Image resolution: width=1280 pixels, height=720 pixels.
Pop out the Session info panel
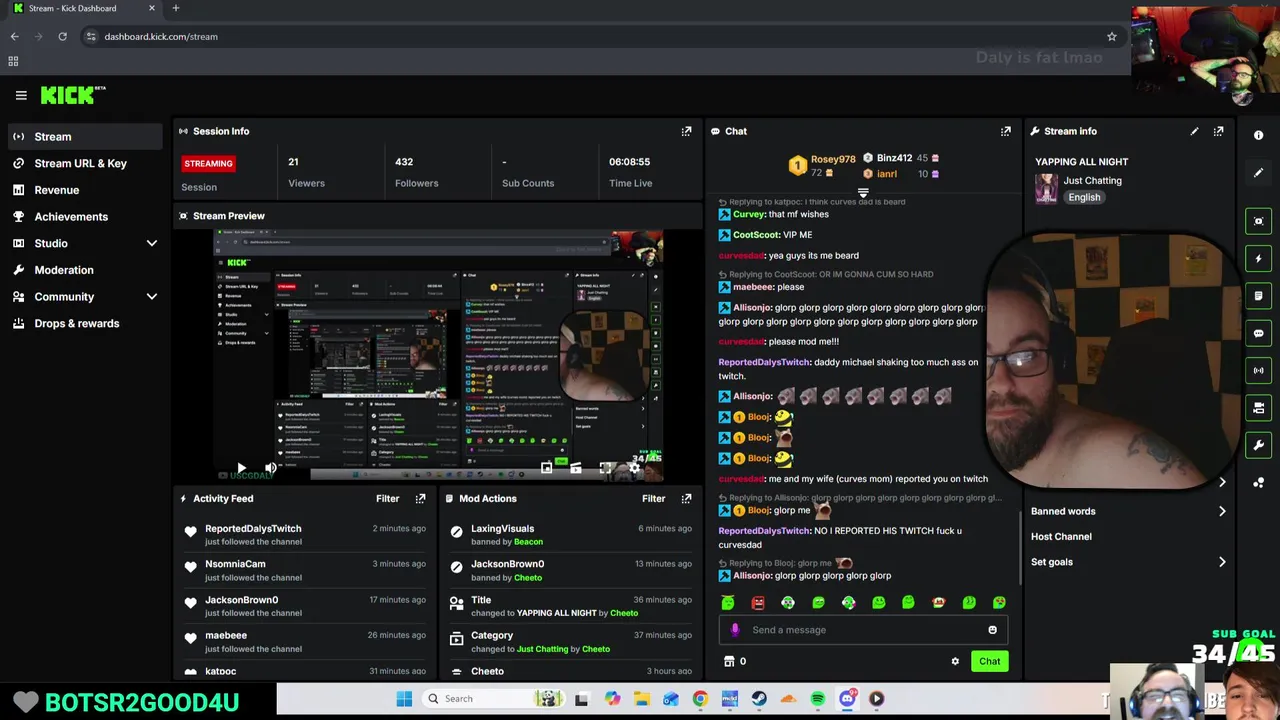click(686, 131)
